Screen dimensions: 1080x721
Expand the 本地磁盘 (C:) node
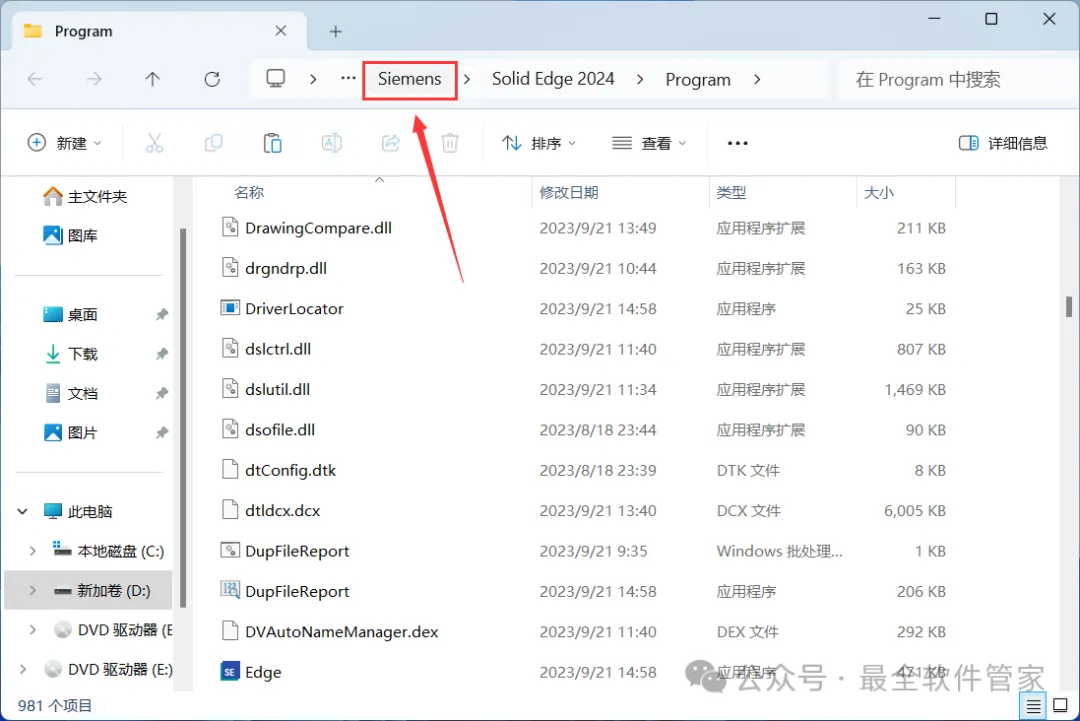click(x=32, y=551)
